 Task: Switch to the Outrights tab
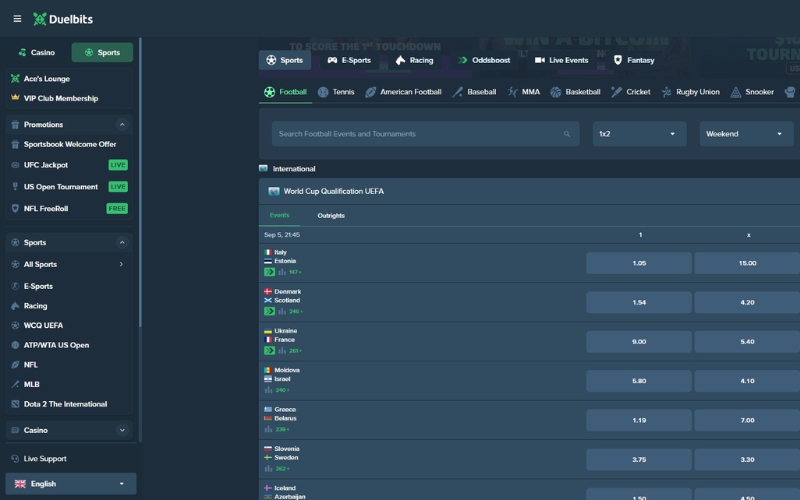point(331,215)
